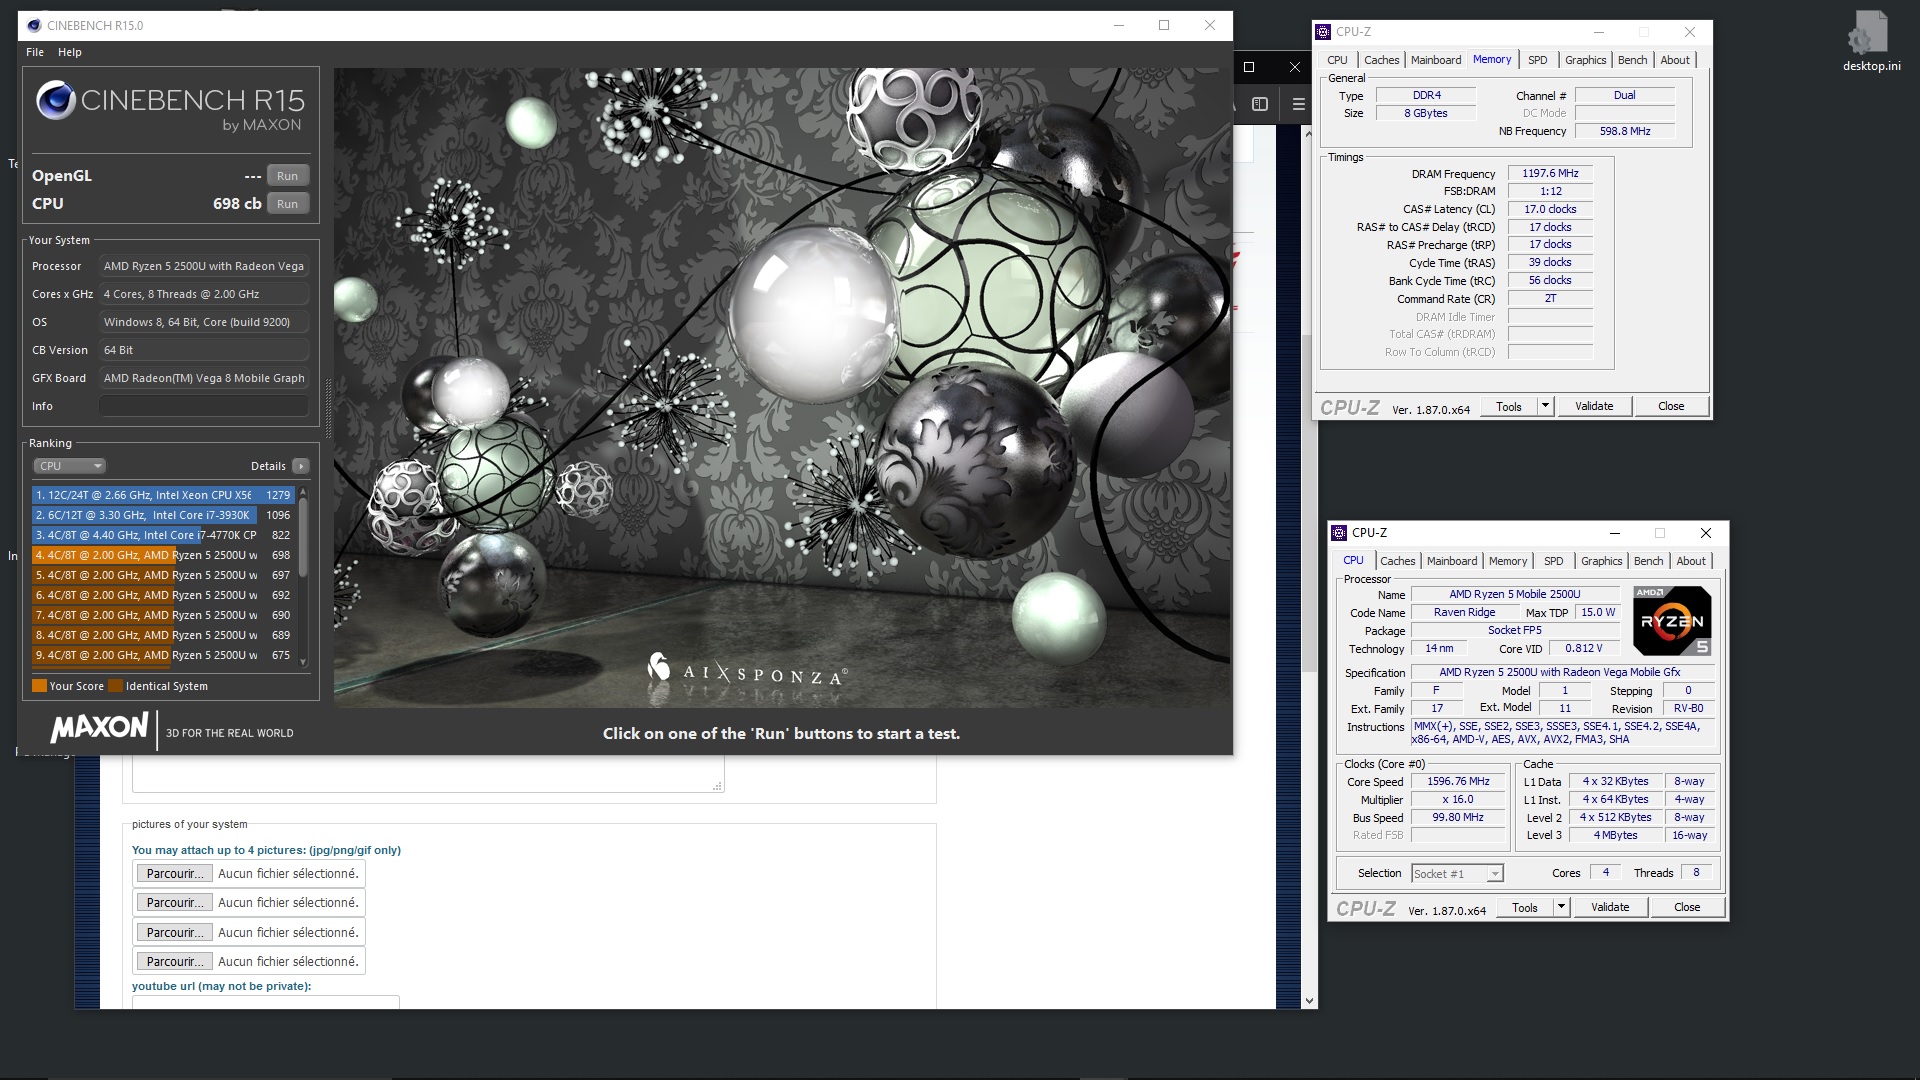Click the Your Score orange legend swatch
This screenshot has width=1920, height=1080.
[39, 686]
